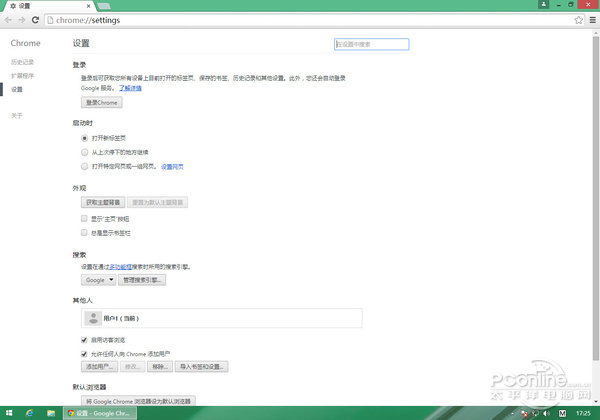Click the 获取主题背景 button
This screenshot has height=420, width=600.
tap(103, 202)
